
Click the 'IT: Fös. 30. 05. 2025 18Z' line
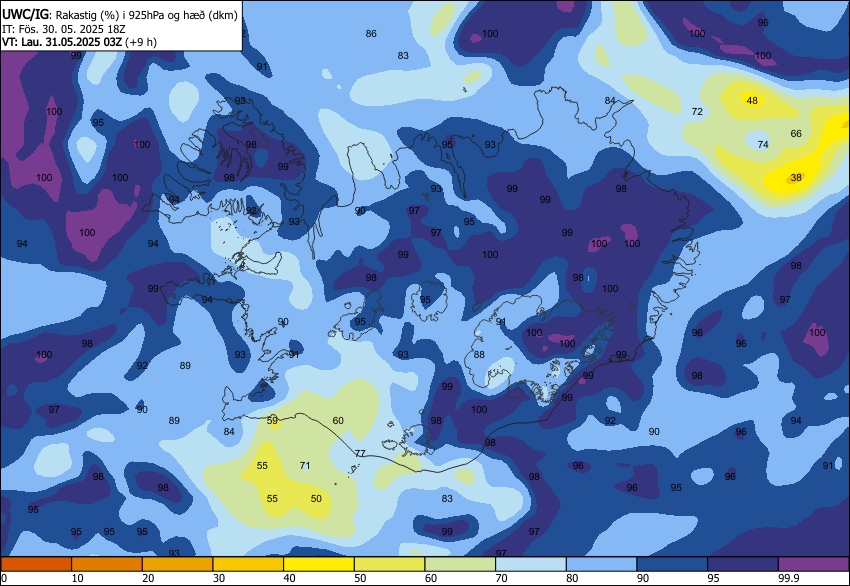click(63, 29)
